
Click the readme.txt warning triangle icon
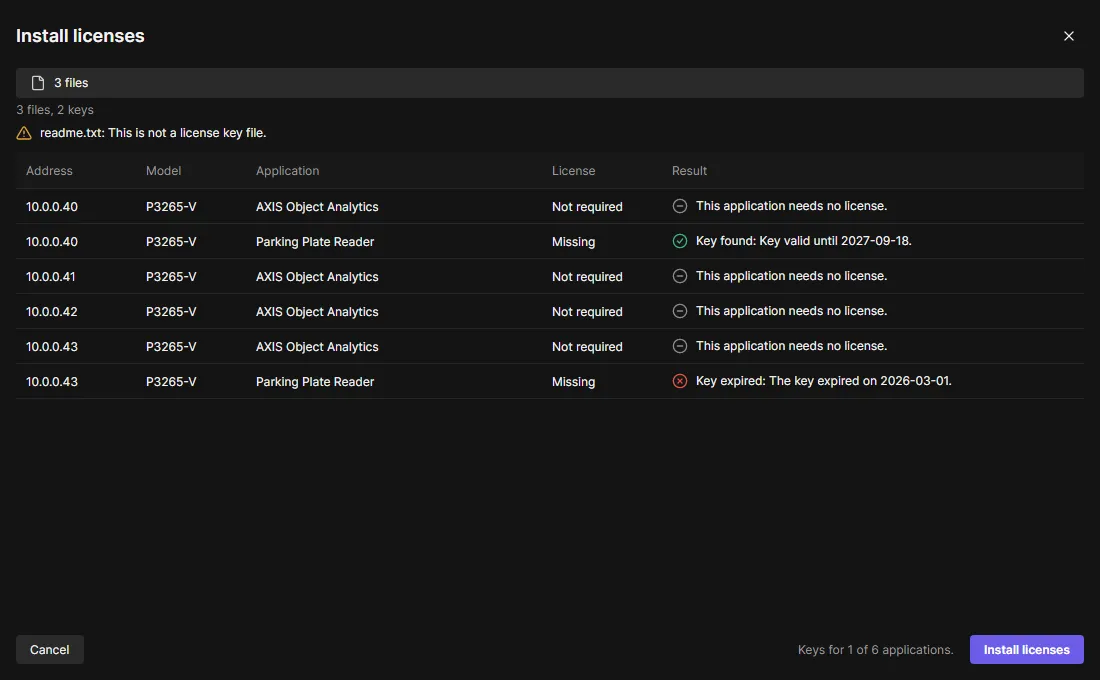24,133
